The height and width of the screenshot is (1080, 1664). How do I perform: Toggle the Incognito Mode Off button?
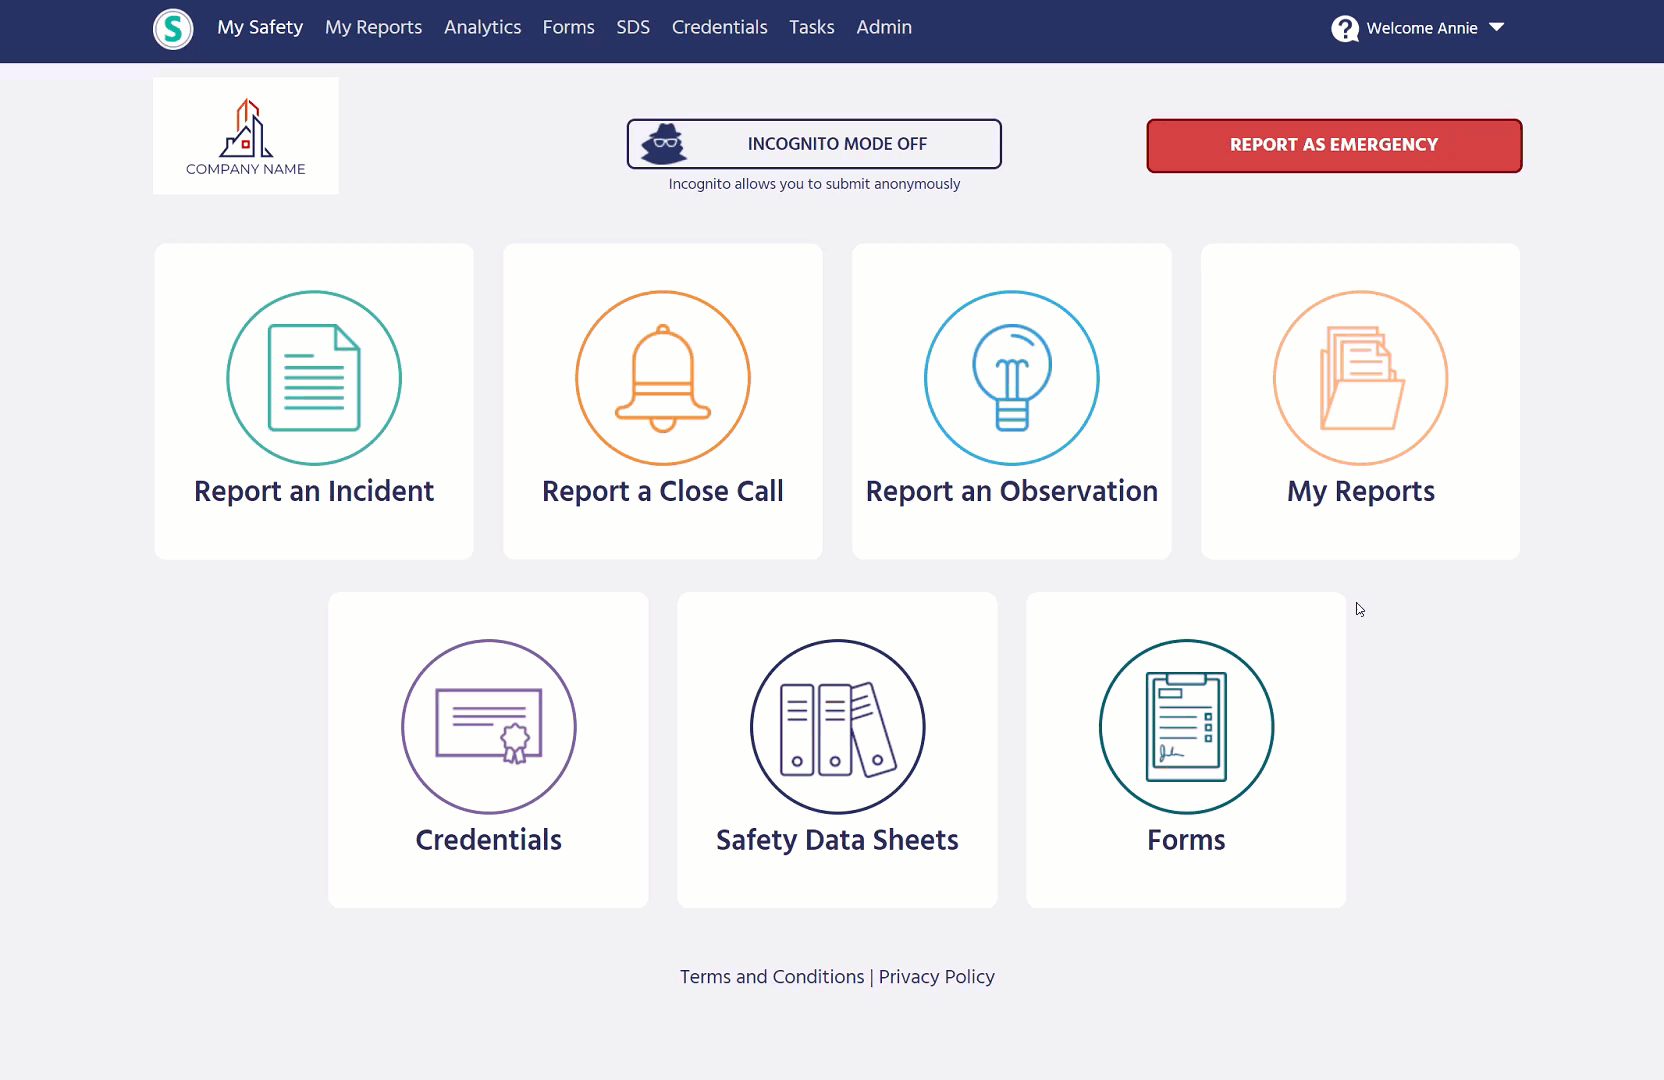814,144
